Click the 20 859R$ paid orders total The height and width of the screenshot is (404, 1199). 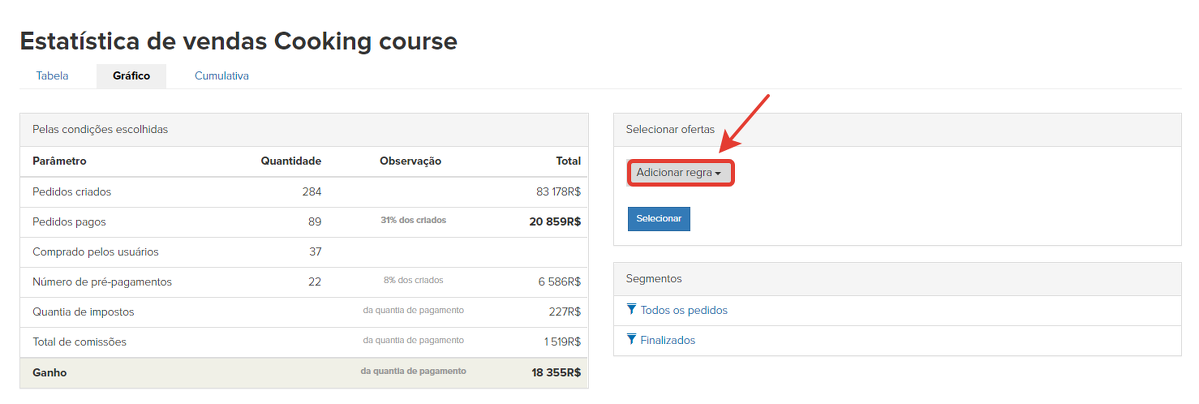555,222
